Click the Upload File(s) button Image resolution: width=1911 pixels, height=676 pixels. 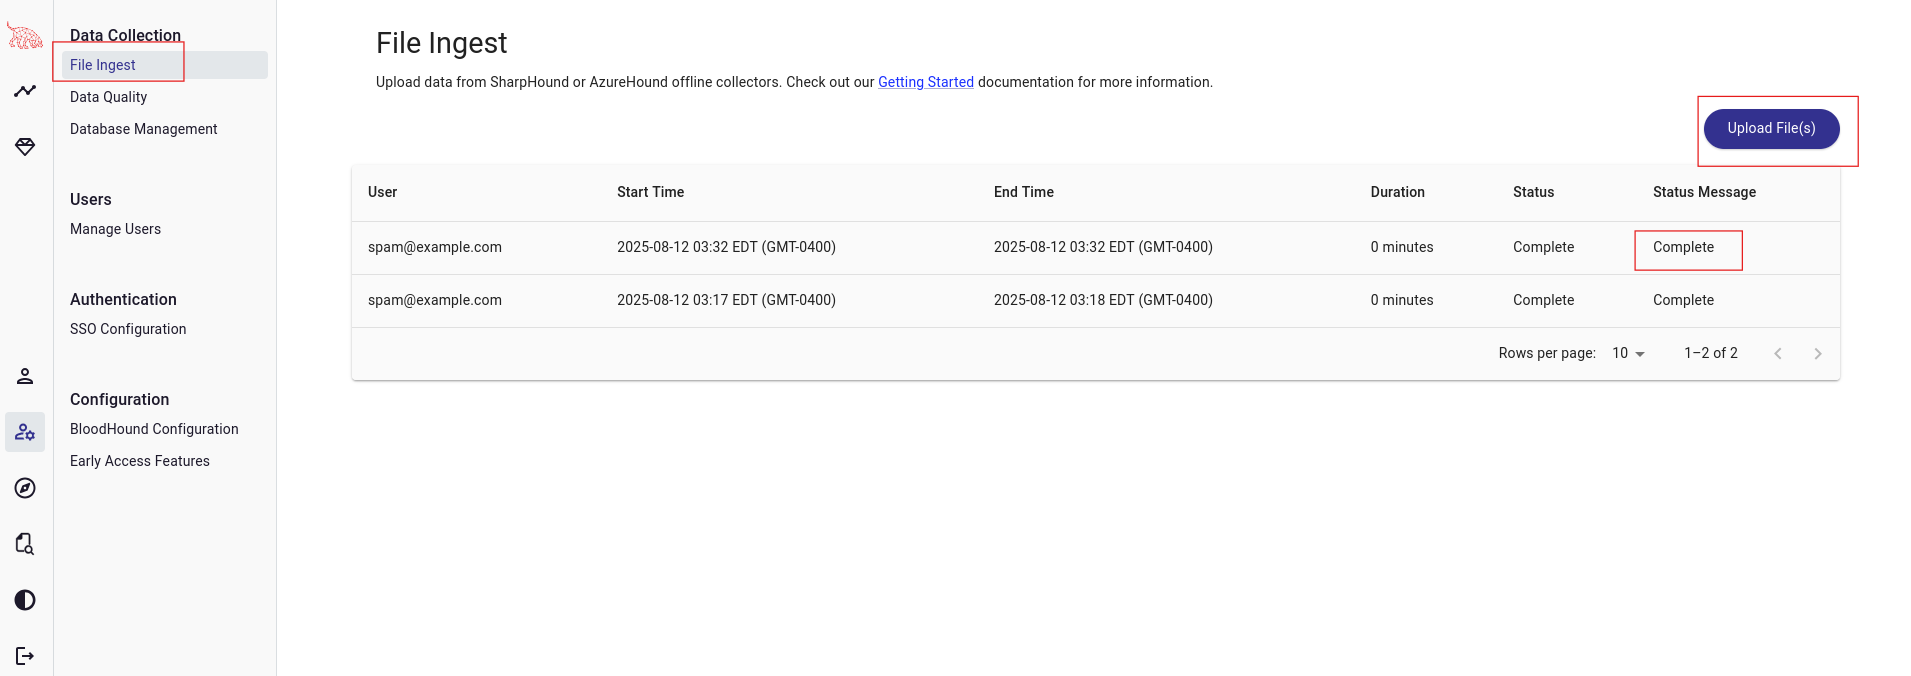tap(1770, 129)
